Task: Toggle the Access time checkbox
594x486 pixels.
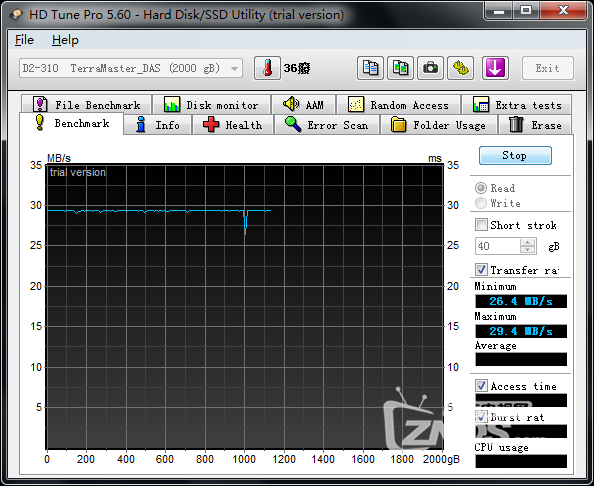Action: point(481,386)
